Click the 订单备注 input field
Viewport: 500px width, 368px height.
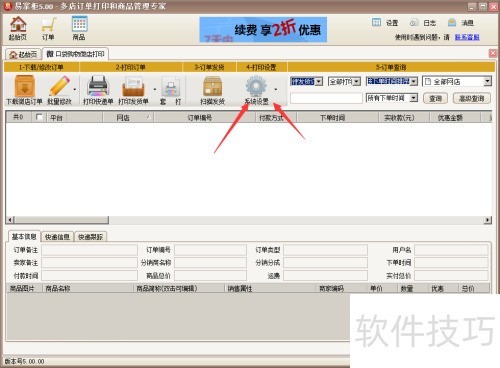(x=89, y=250)
